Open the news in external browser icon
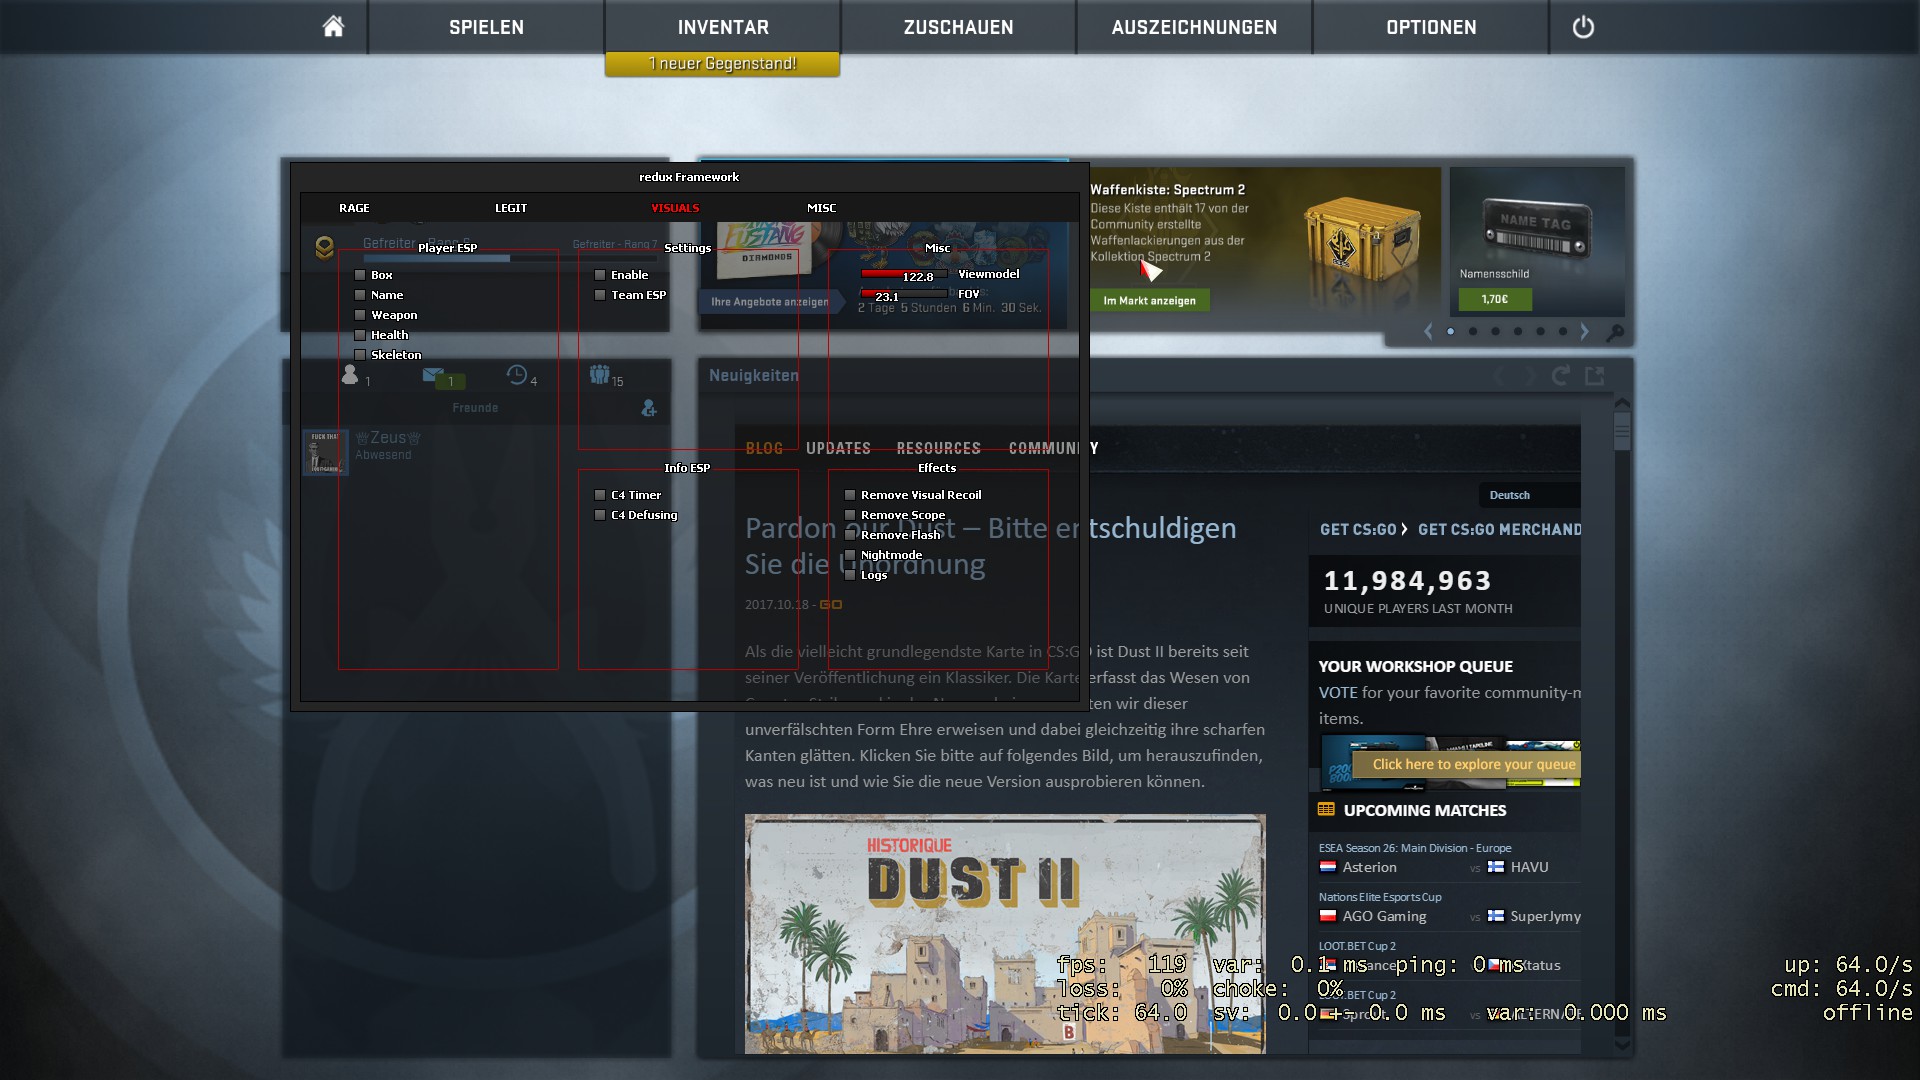The height and width of the screenshot is (1080, 1920). pos(1595,376)
